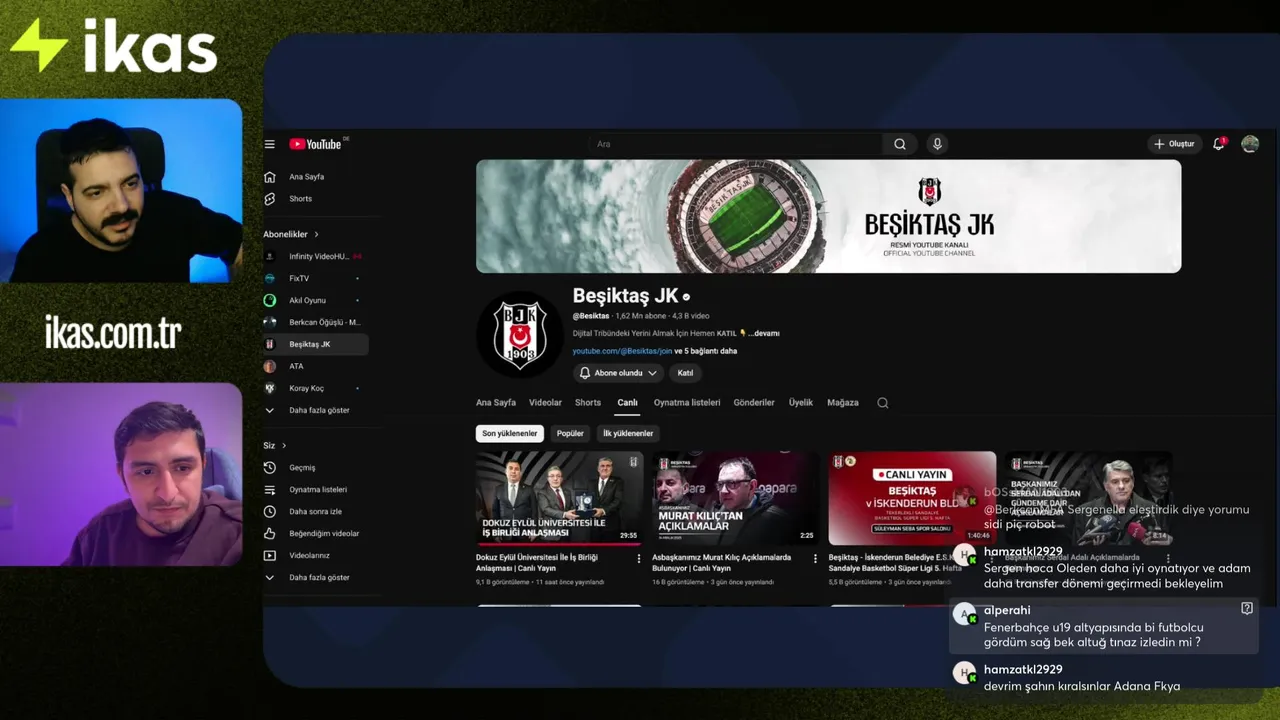Open the account avatar menu

(1250, 144)
